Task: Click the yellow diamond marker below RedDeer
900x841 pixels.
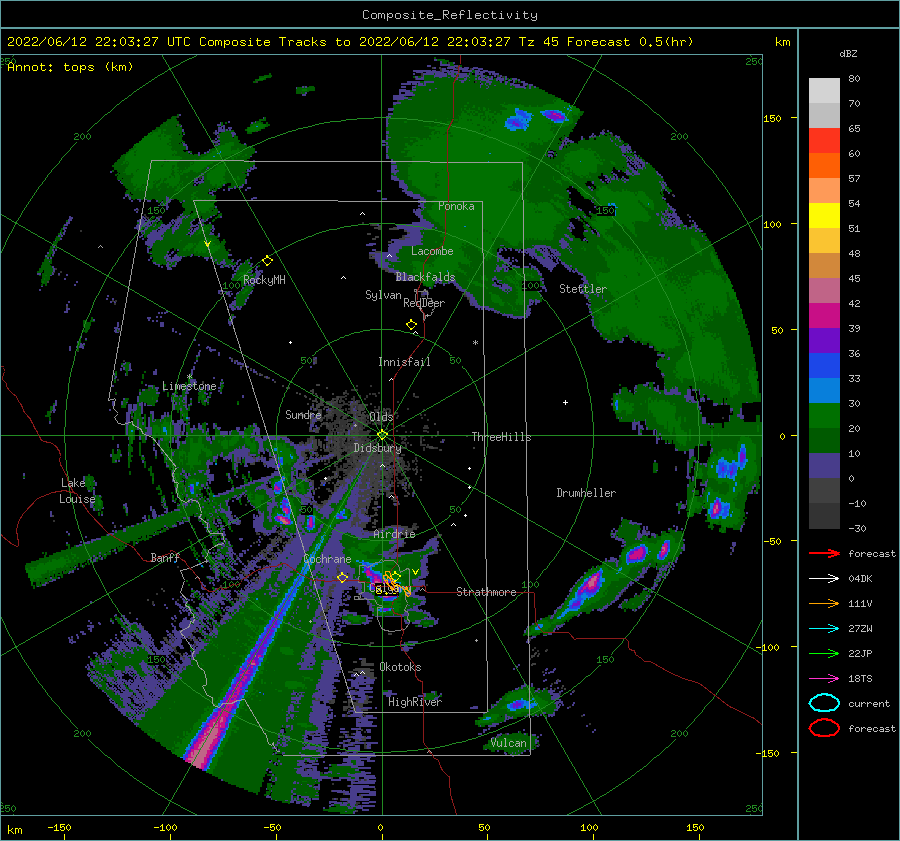Action: [x=412, y=325]
